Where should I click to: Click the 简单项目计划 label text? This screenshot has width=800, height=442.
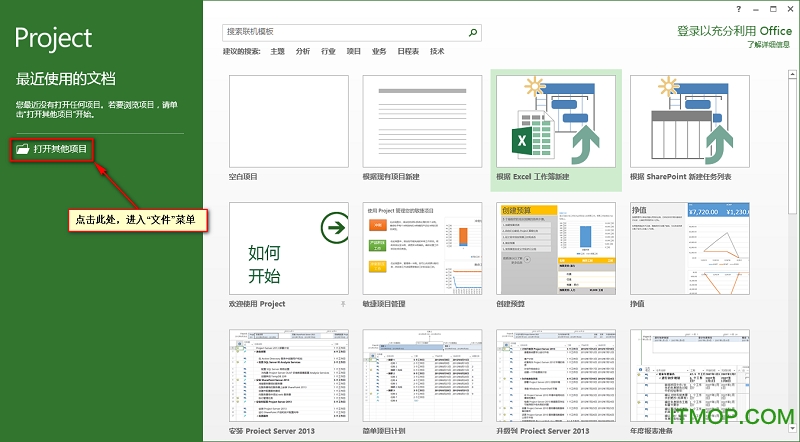384,431
